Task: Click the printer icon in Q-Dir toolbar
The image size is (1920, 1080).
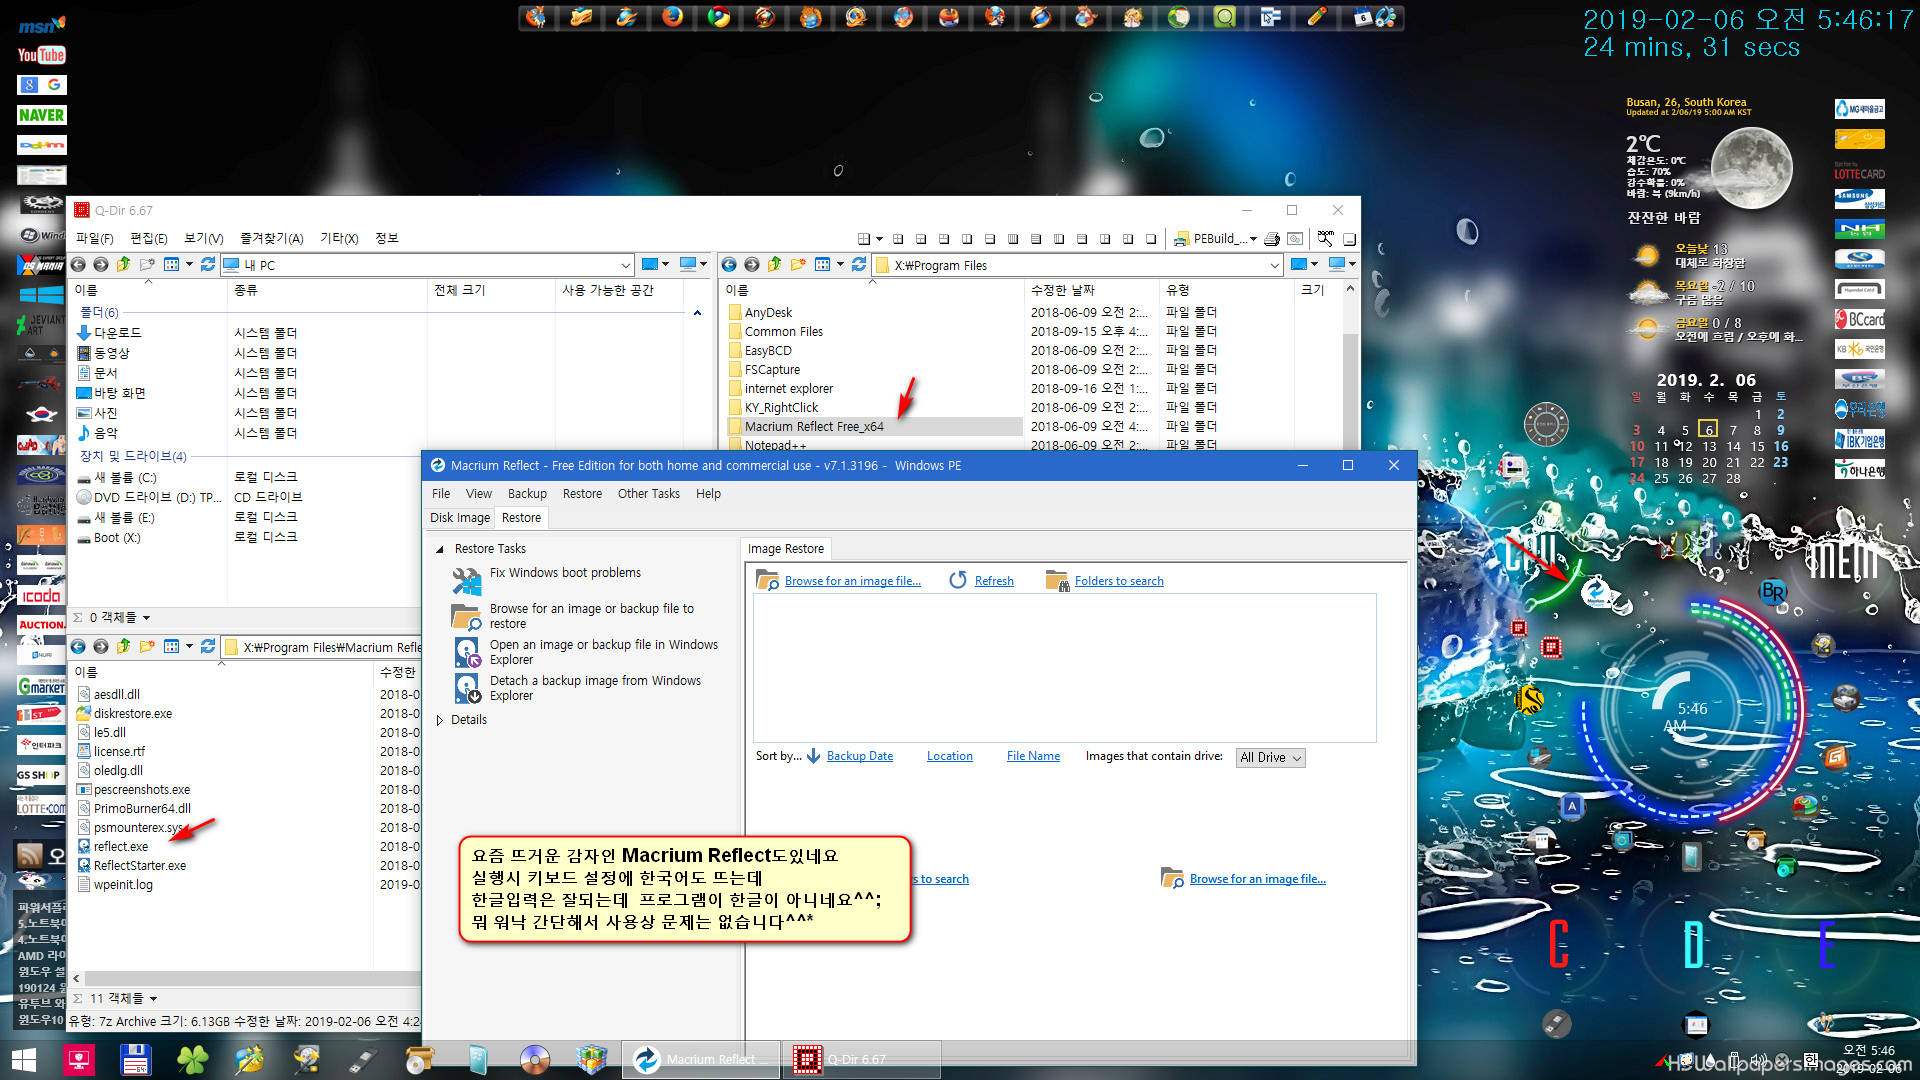Action: (1272, 239)
